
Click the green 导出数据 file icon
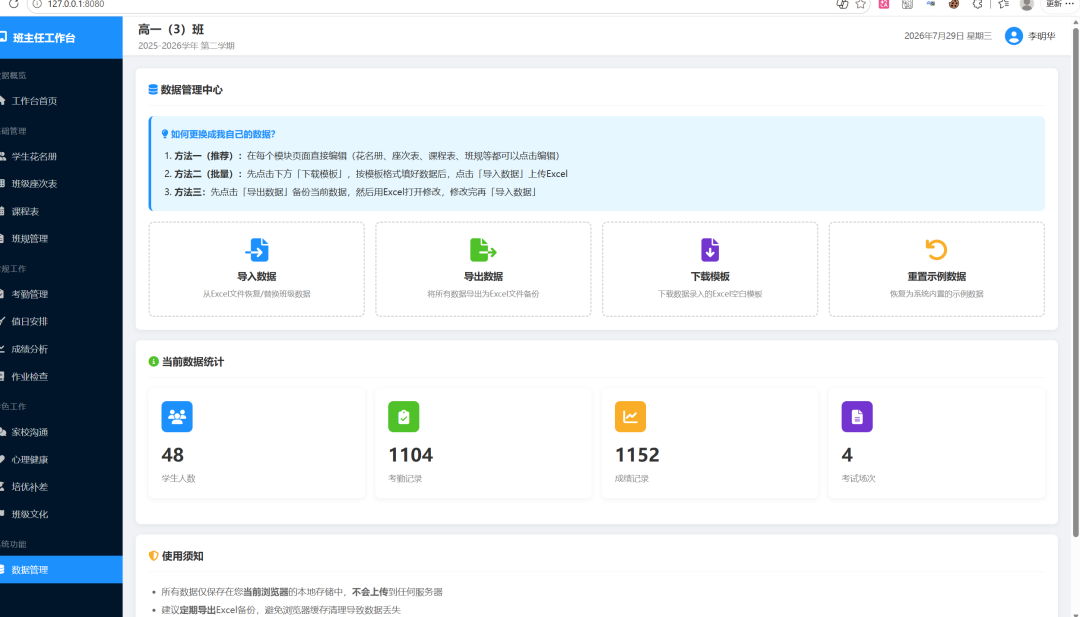tap(483, 250)
